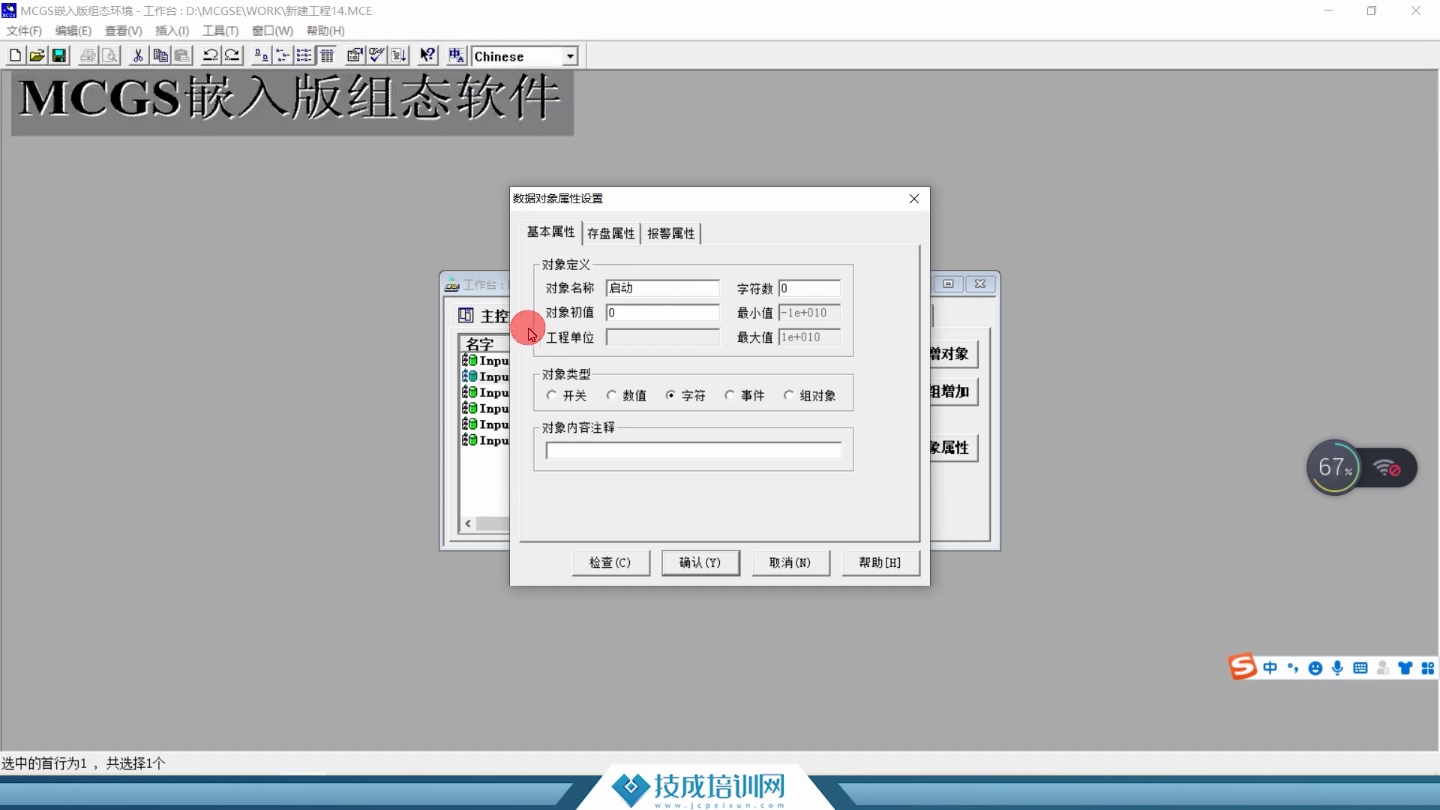The width and height of the screenshot is (1440, 810).
Task: Click the 对象名称 field containing 启动
Action: click(x=662, y=288)
